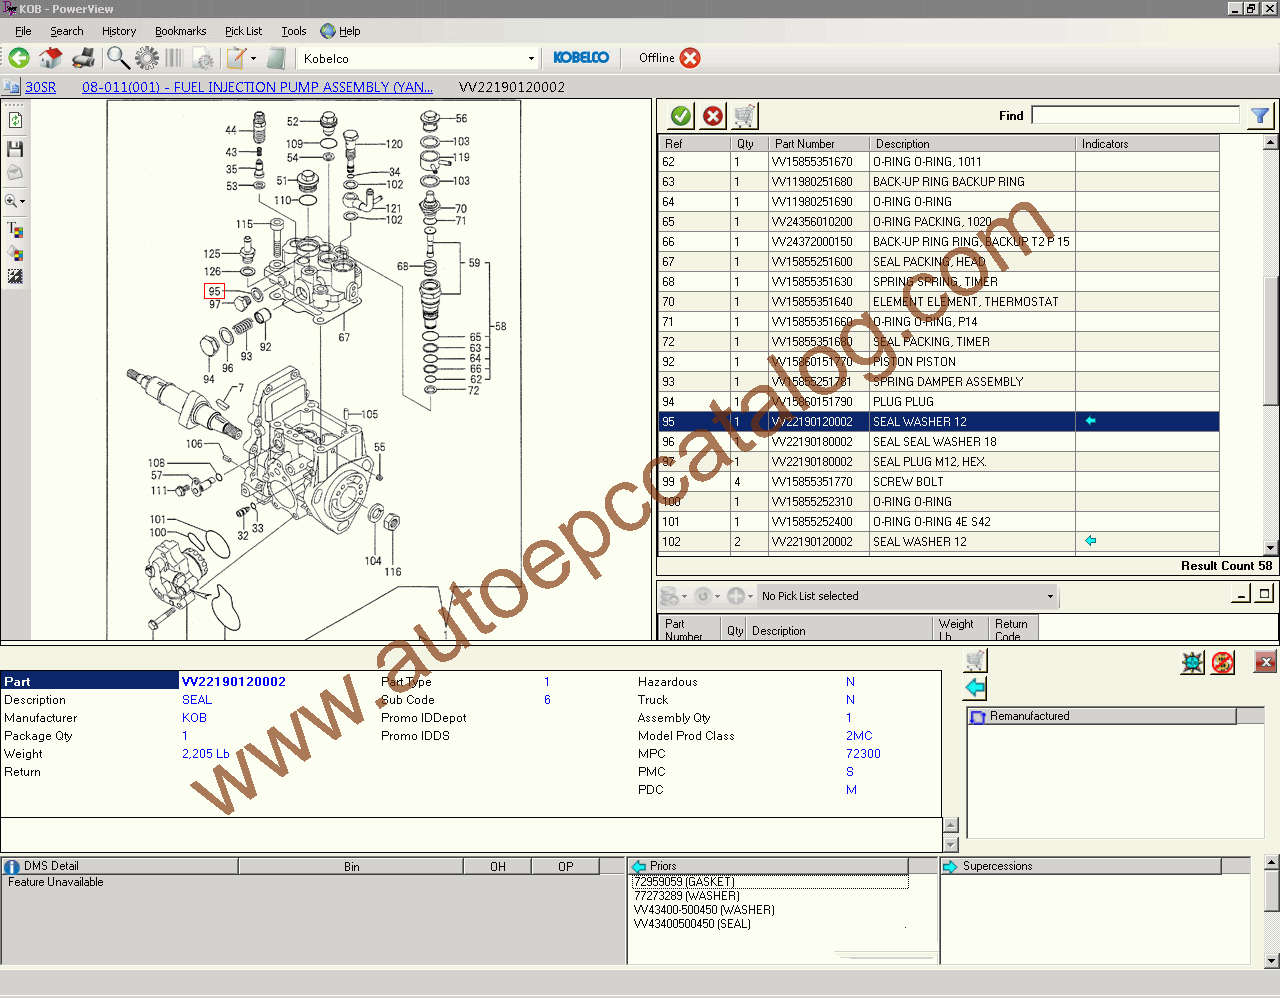
Task: Open the Pick List menu
Action: tap(243, 31)
